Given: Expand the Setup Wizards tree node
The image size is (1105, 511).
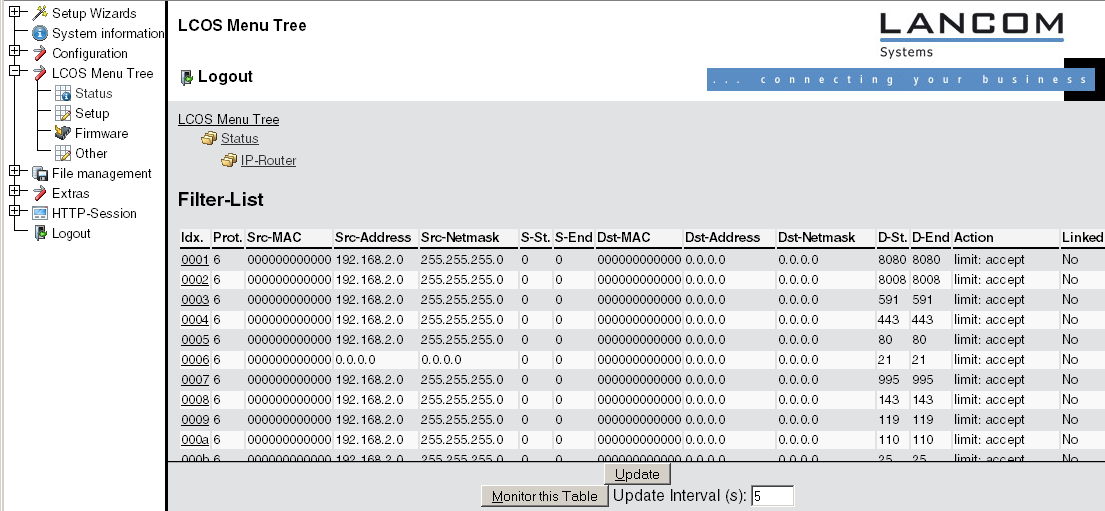Looking at the screenshot, I should pos(14,12).
